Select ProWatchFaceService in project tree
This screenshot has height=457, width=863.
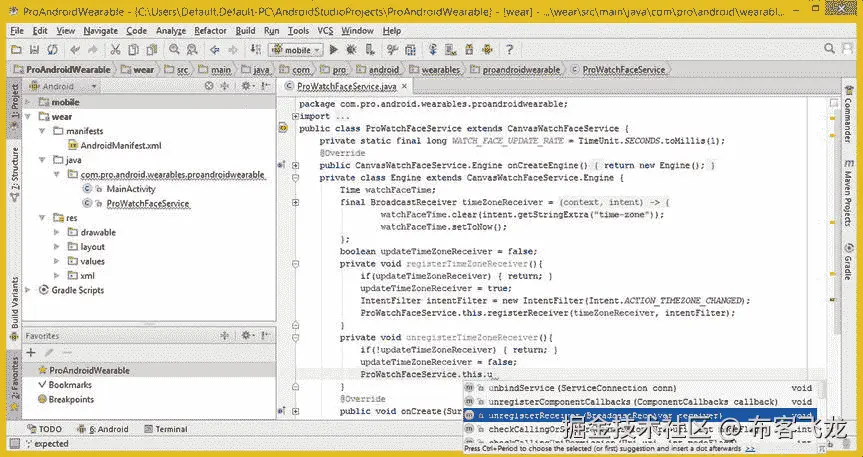coord(136,203)
